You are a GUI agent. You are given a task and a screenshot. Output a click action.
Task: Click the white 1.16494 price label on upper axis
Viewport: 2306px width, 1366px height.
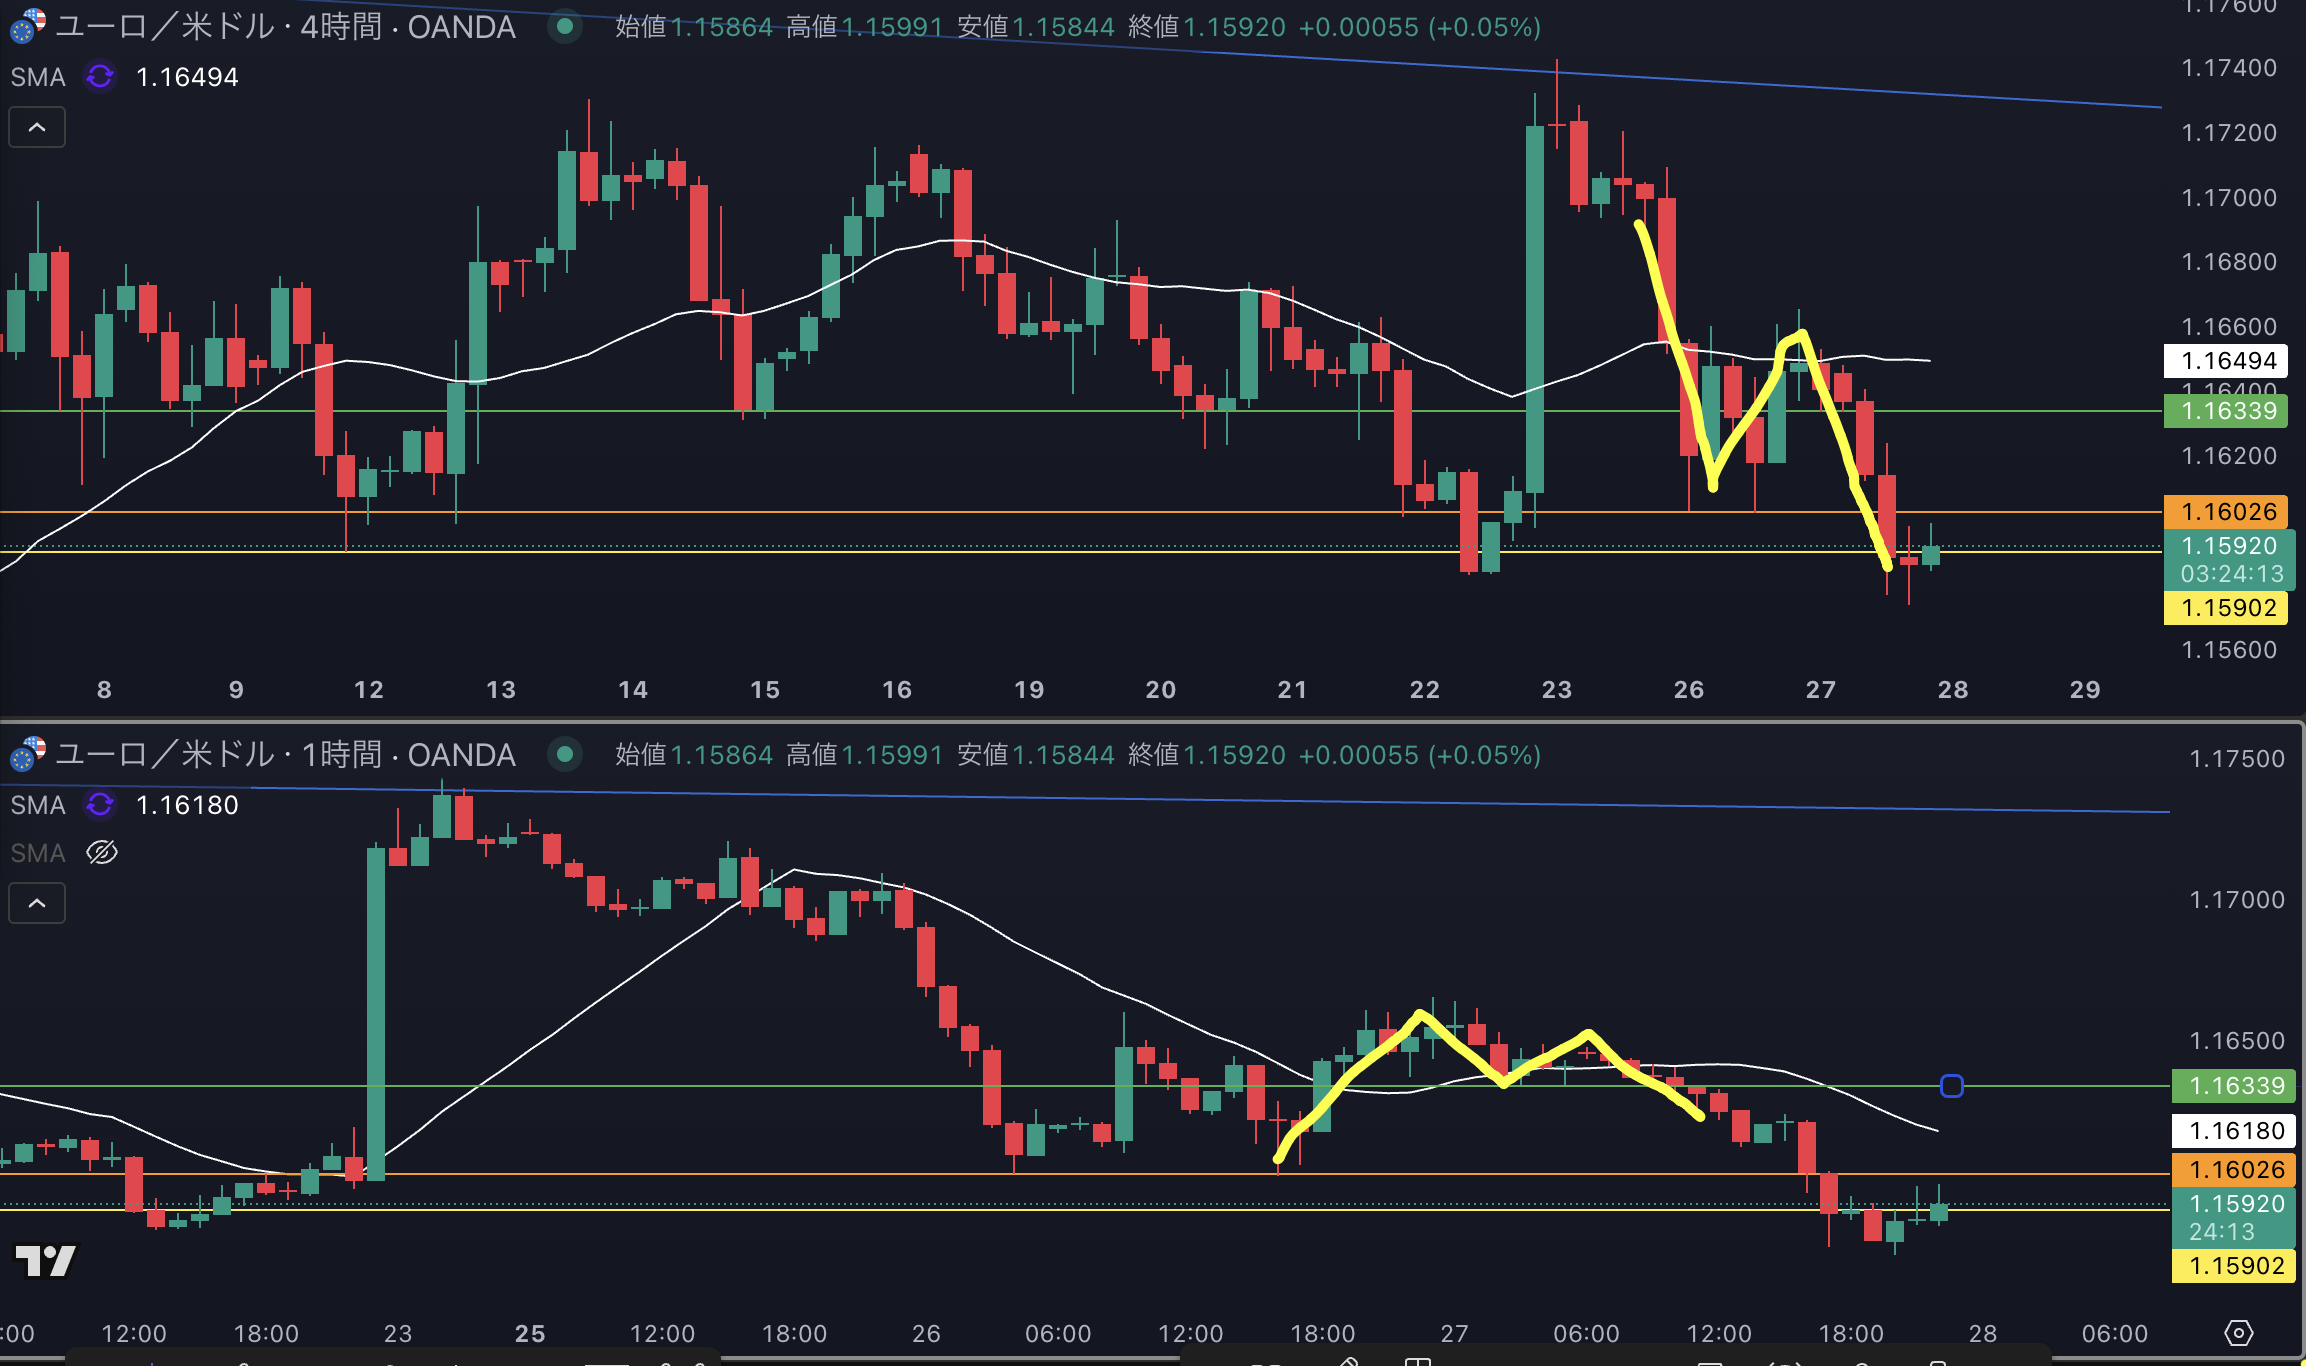[2226, 361]
